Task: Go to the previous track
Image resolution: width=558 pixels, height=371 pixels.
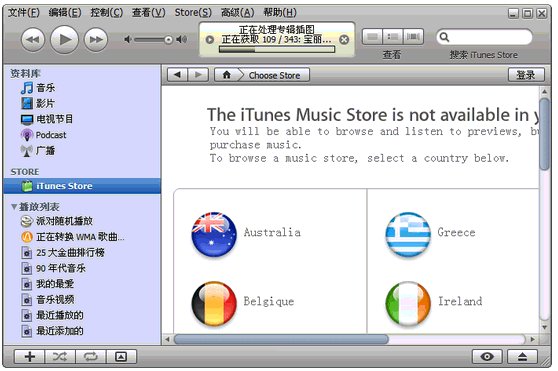Action: coord(33,39)
